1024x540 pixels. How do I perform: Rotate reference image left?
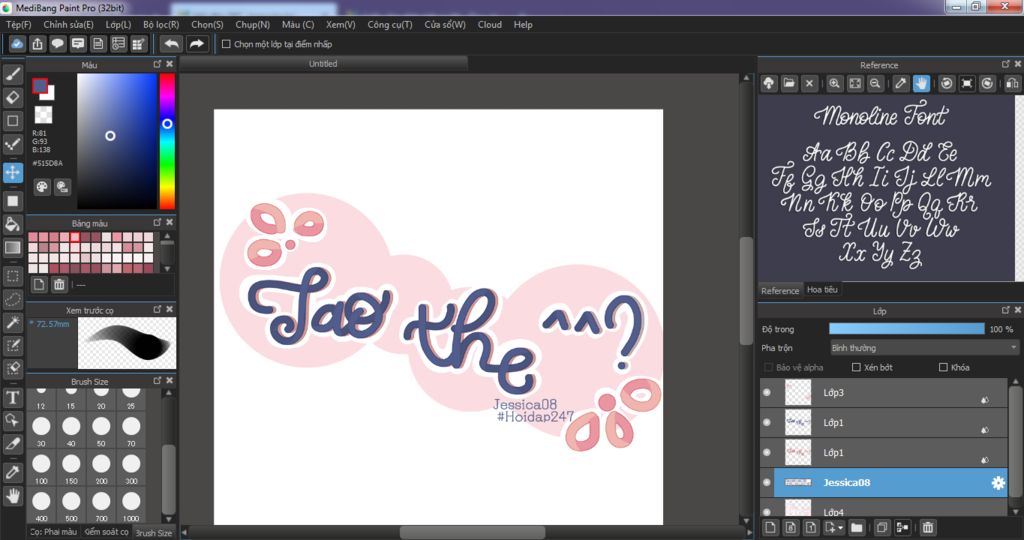[946, 84]
